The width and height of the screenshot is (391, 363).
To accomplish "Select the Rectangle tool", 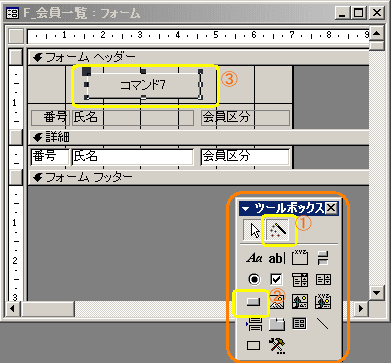I will 253,345.
